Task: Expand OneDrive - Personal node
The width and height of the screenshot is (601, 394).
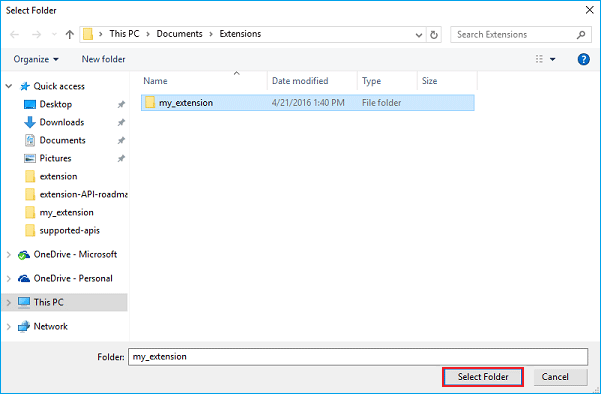Action: pos(9,279)
